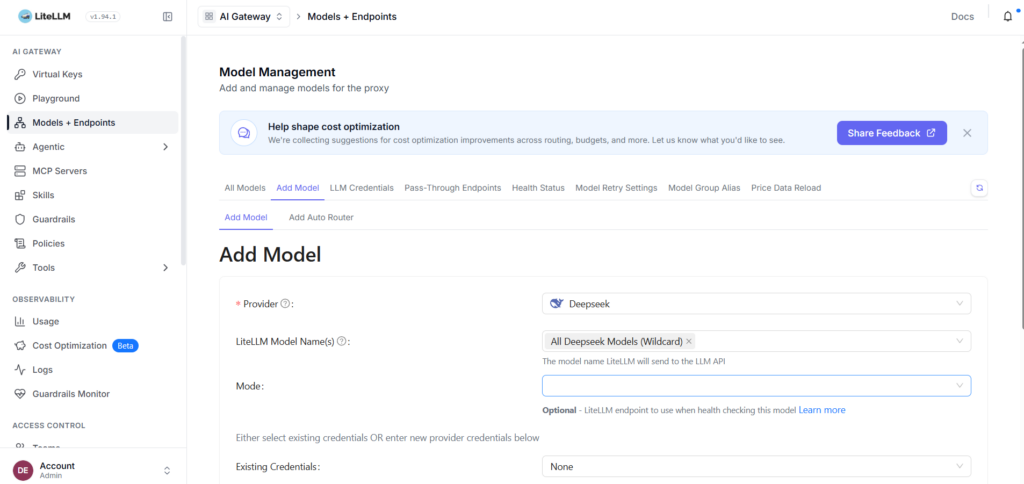Open Playground in the sidebar
The height and width of the screenshot is (484, 1024).
pos(93,99)
